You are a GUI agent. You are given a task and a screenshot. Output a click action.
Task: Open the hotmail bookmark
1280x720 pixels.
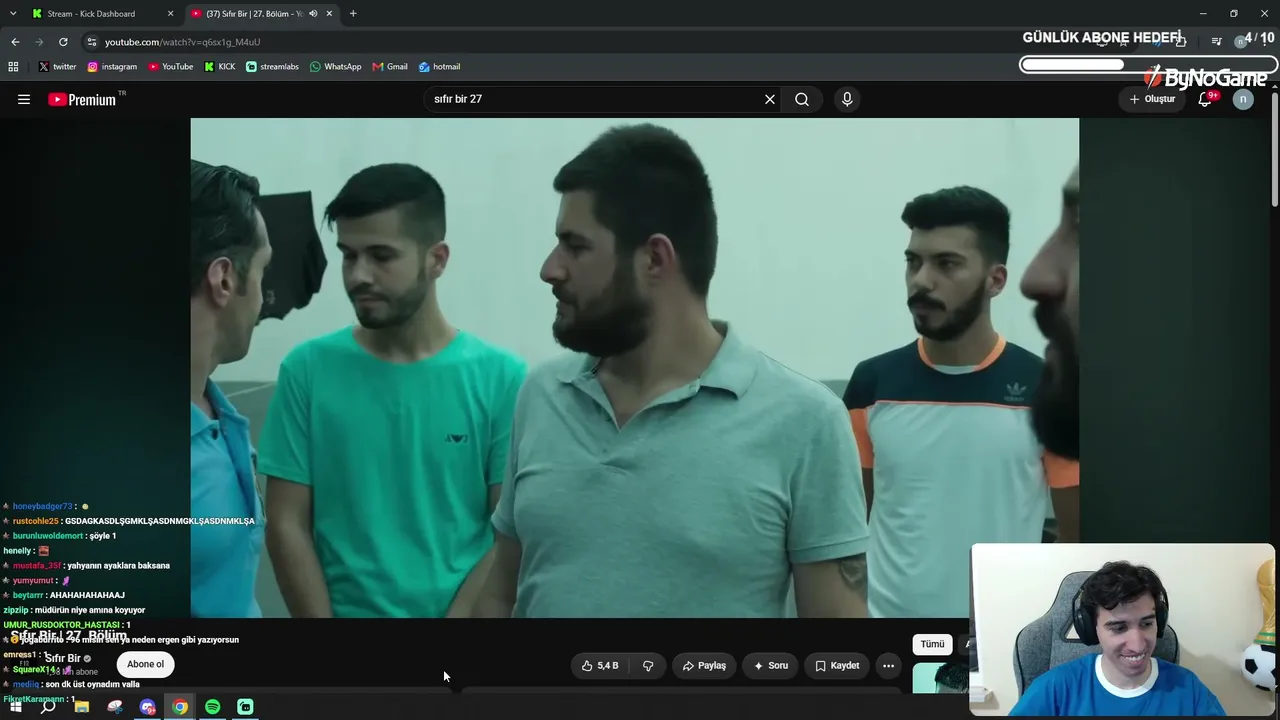pos(439,67)
